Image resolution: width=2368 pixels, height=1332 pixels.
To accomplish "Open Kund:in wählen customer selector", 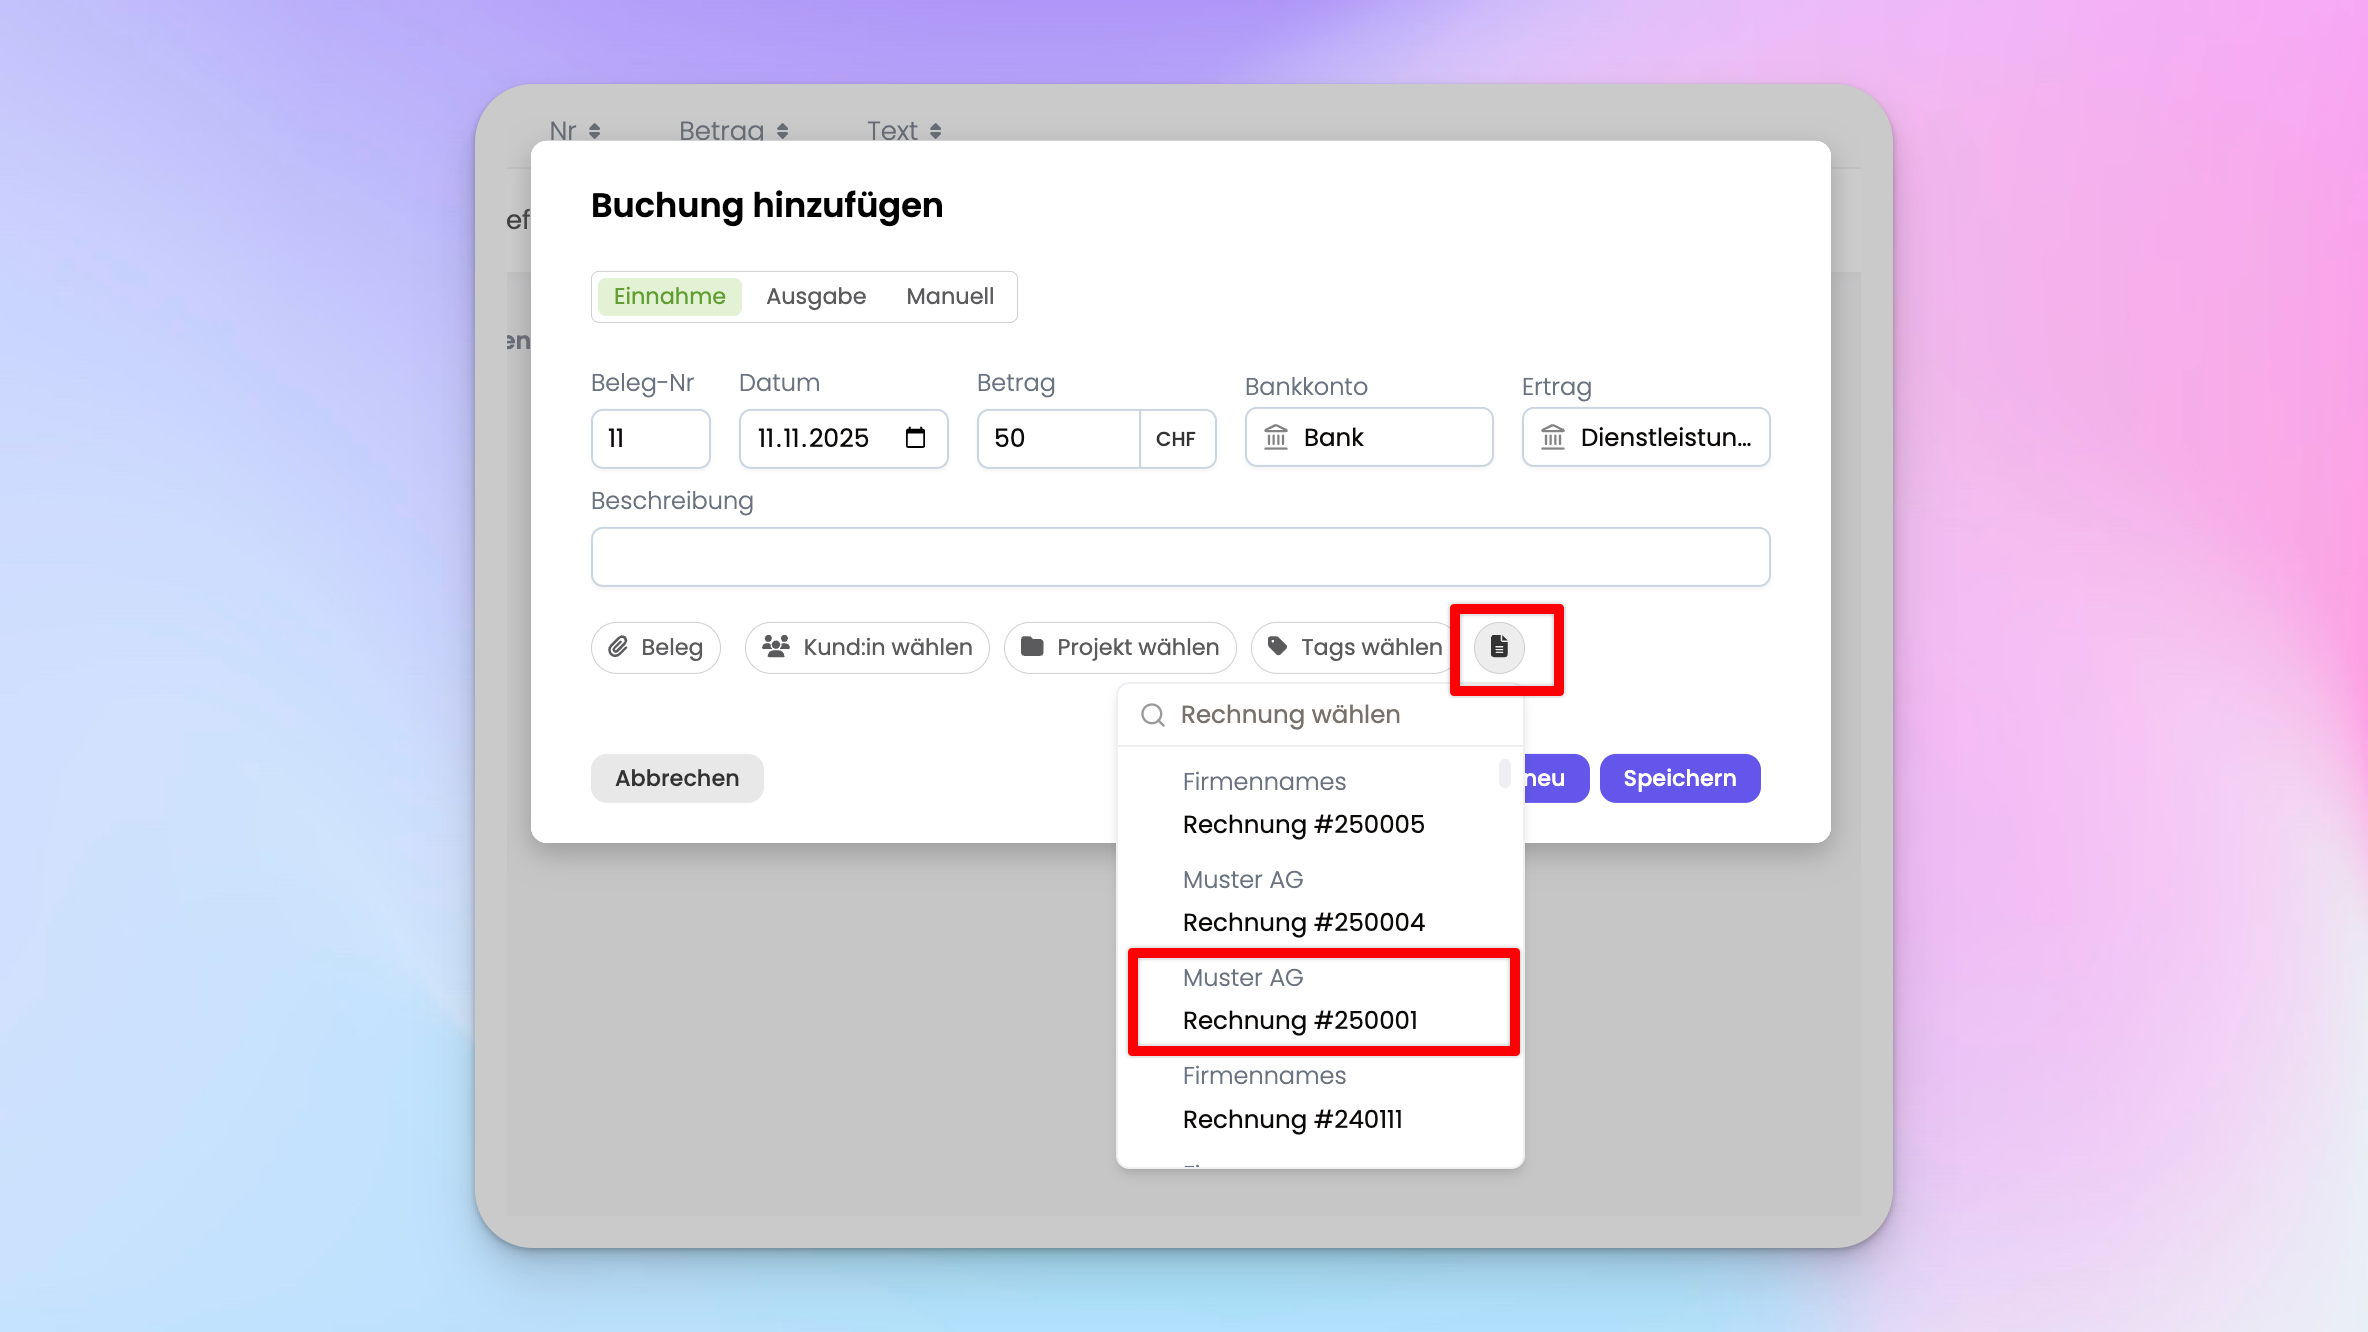I will pos(867,647).
